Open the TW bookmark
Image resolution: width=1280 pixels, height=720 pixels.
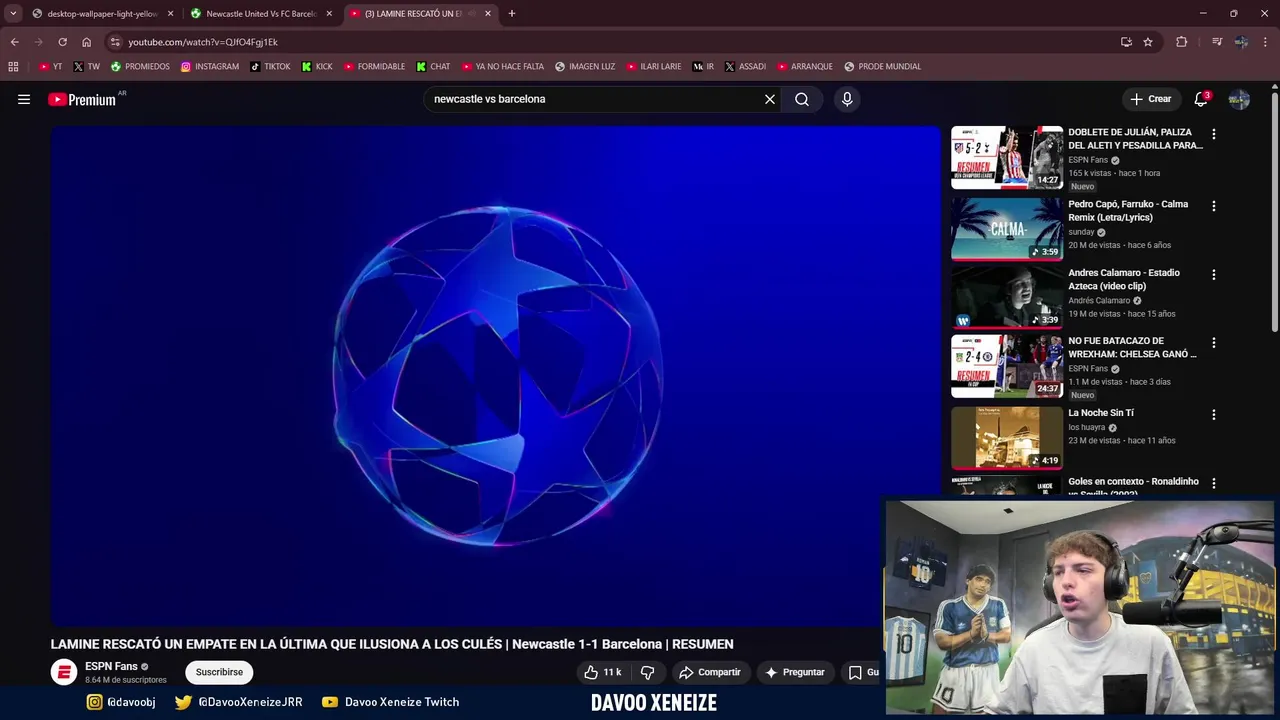tap(86, 66)
